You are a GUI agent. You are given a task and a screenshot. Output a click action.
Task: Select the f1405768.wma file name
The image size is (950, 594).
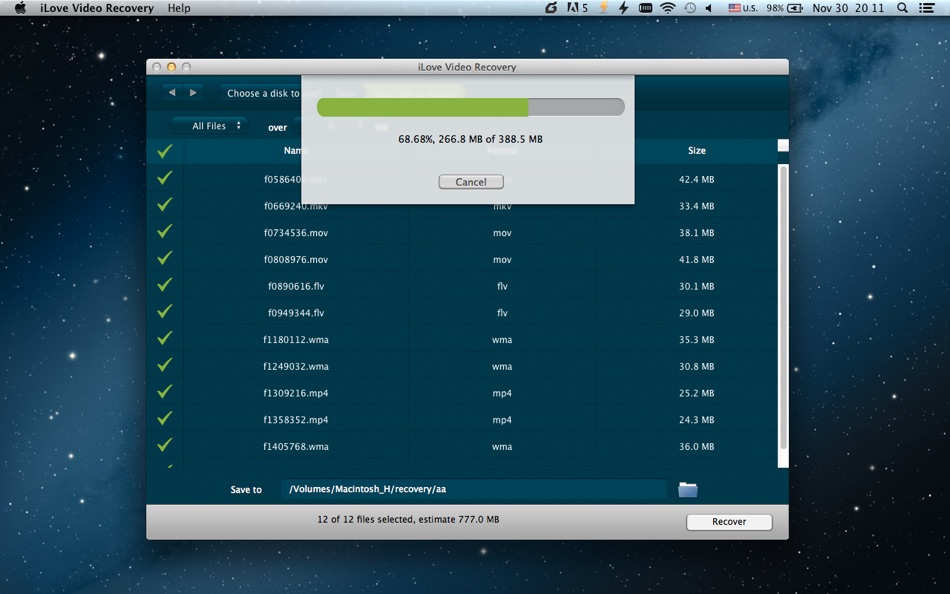296,446
